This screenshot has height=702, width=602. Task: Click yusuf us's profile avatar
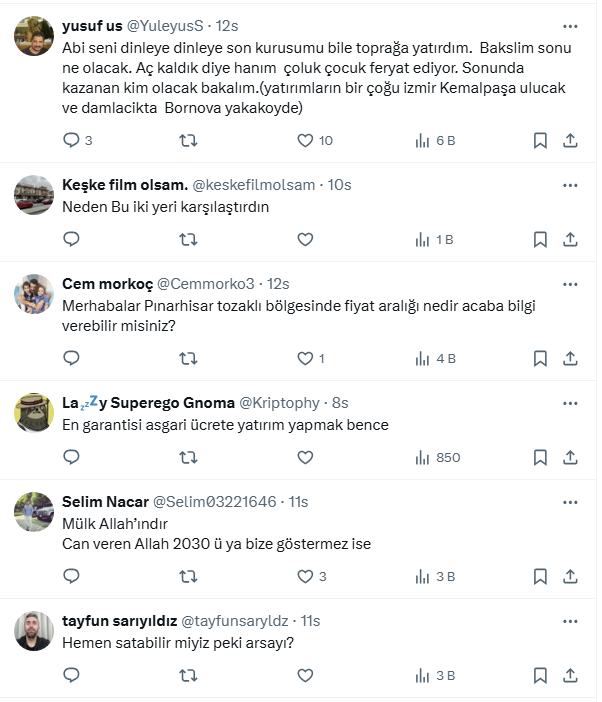coord(34,36)
